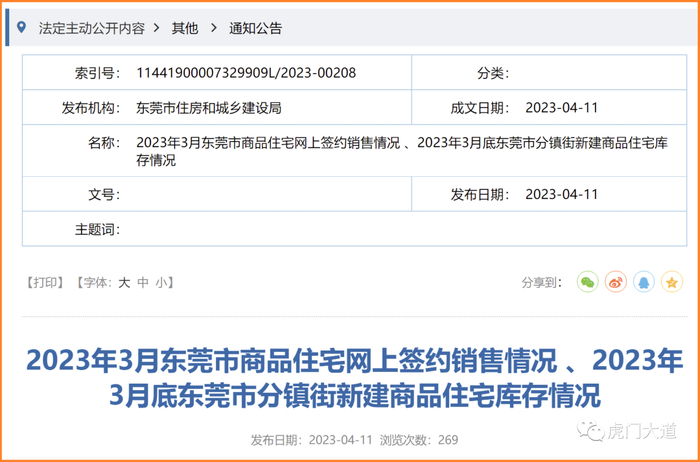Click the location pin icon in breadcrumb
Viewport: 700px width, 462px height.
point(21,27)
